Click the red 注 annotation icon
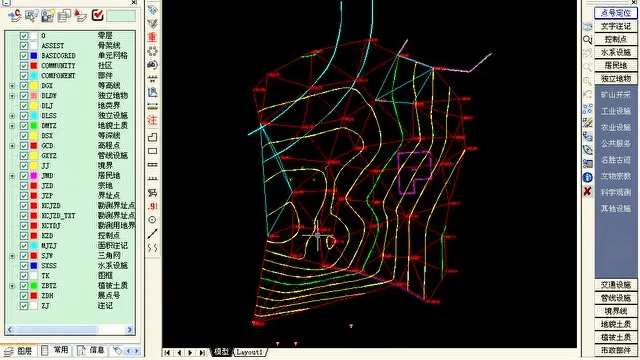Image resolution: width=640 pixels, height=360 pixels. [x=152, y=120]
